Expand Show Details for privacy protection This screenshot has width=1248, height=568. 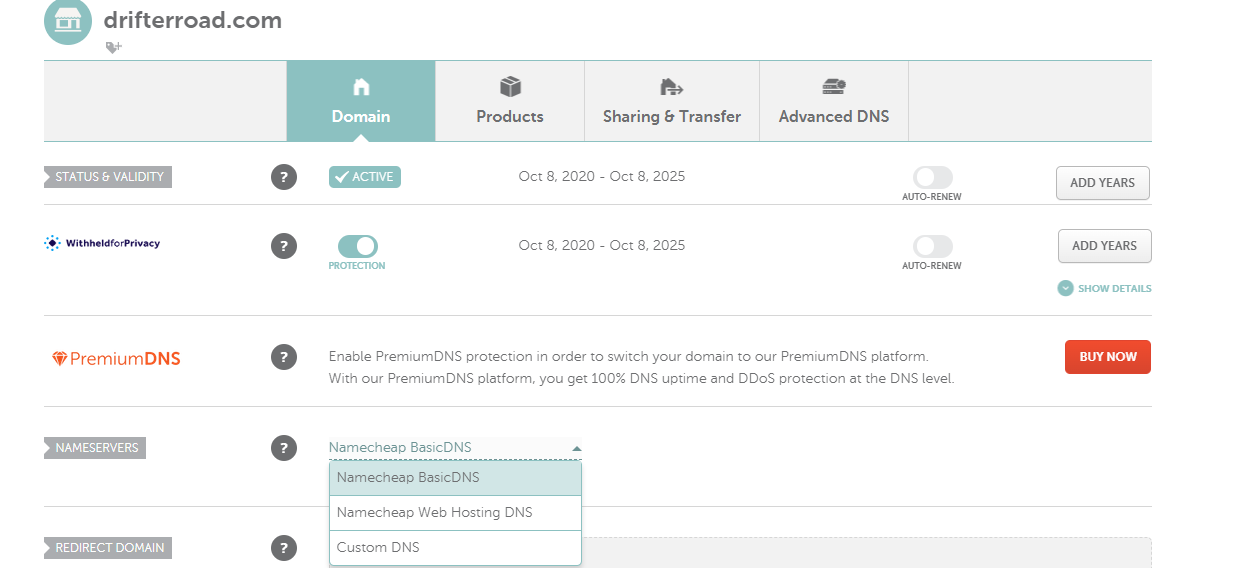pyautogui.click(x=1105, y=288)
